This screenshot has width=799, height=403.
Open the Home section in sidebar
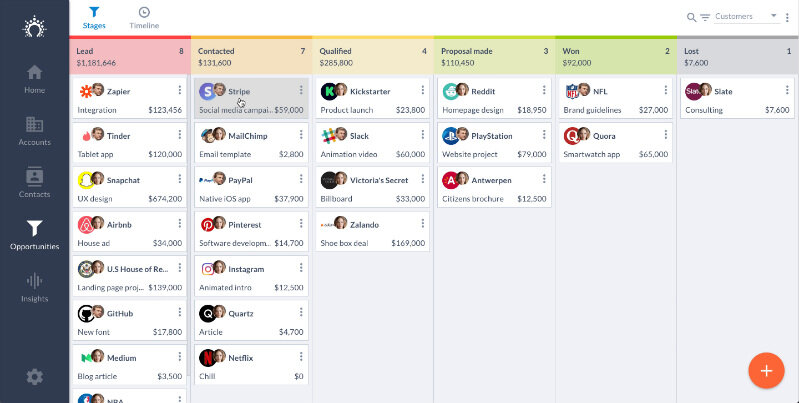click(34, 78)
